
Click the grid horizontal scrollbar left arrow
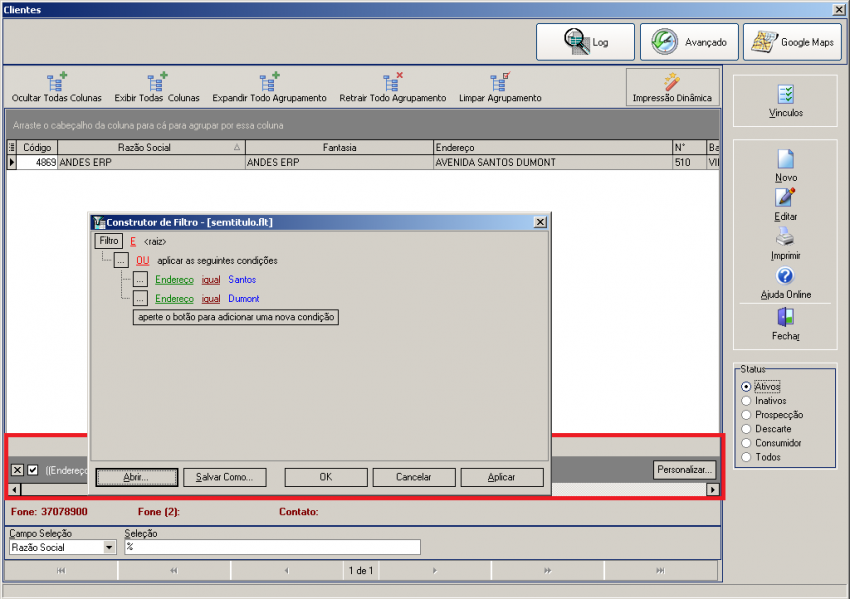click(x=15, y=489)
